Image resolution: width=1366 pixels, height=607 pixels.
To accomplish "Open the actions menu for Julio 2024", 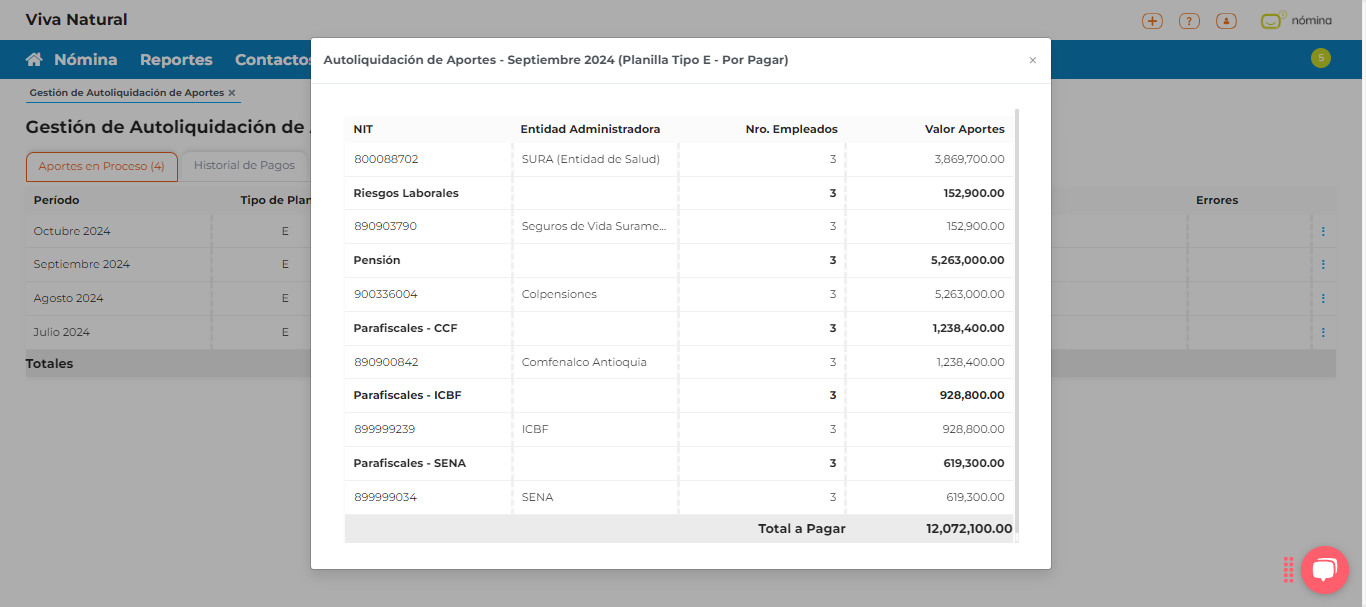I will pos(1323,332).
